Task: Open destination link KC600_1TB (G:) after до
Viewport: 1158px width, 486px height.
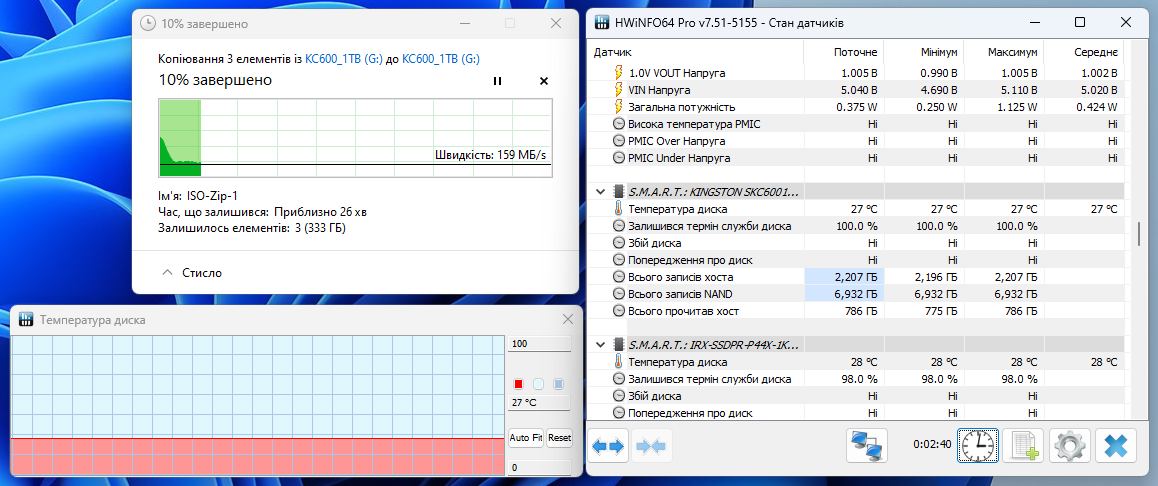Action: pos(440,59)
